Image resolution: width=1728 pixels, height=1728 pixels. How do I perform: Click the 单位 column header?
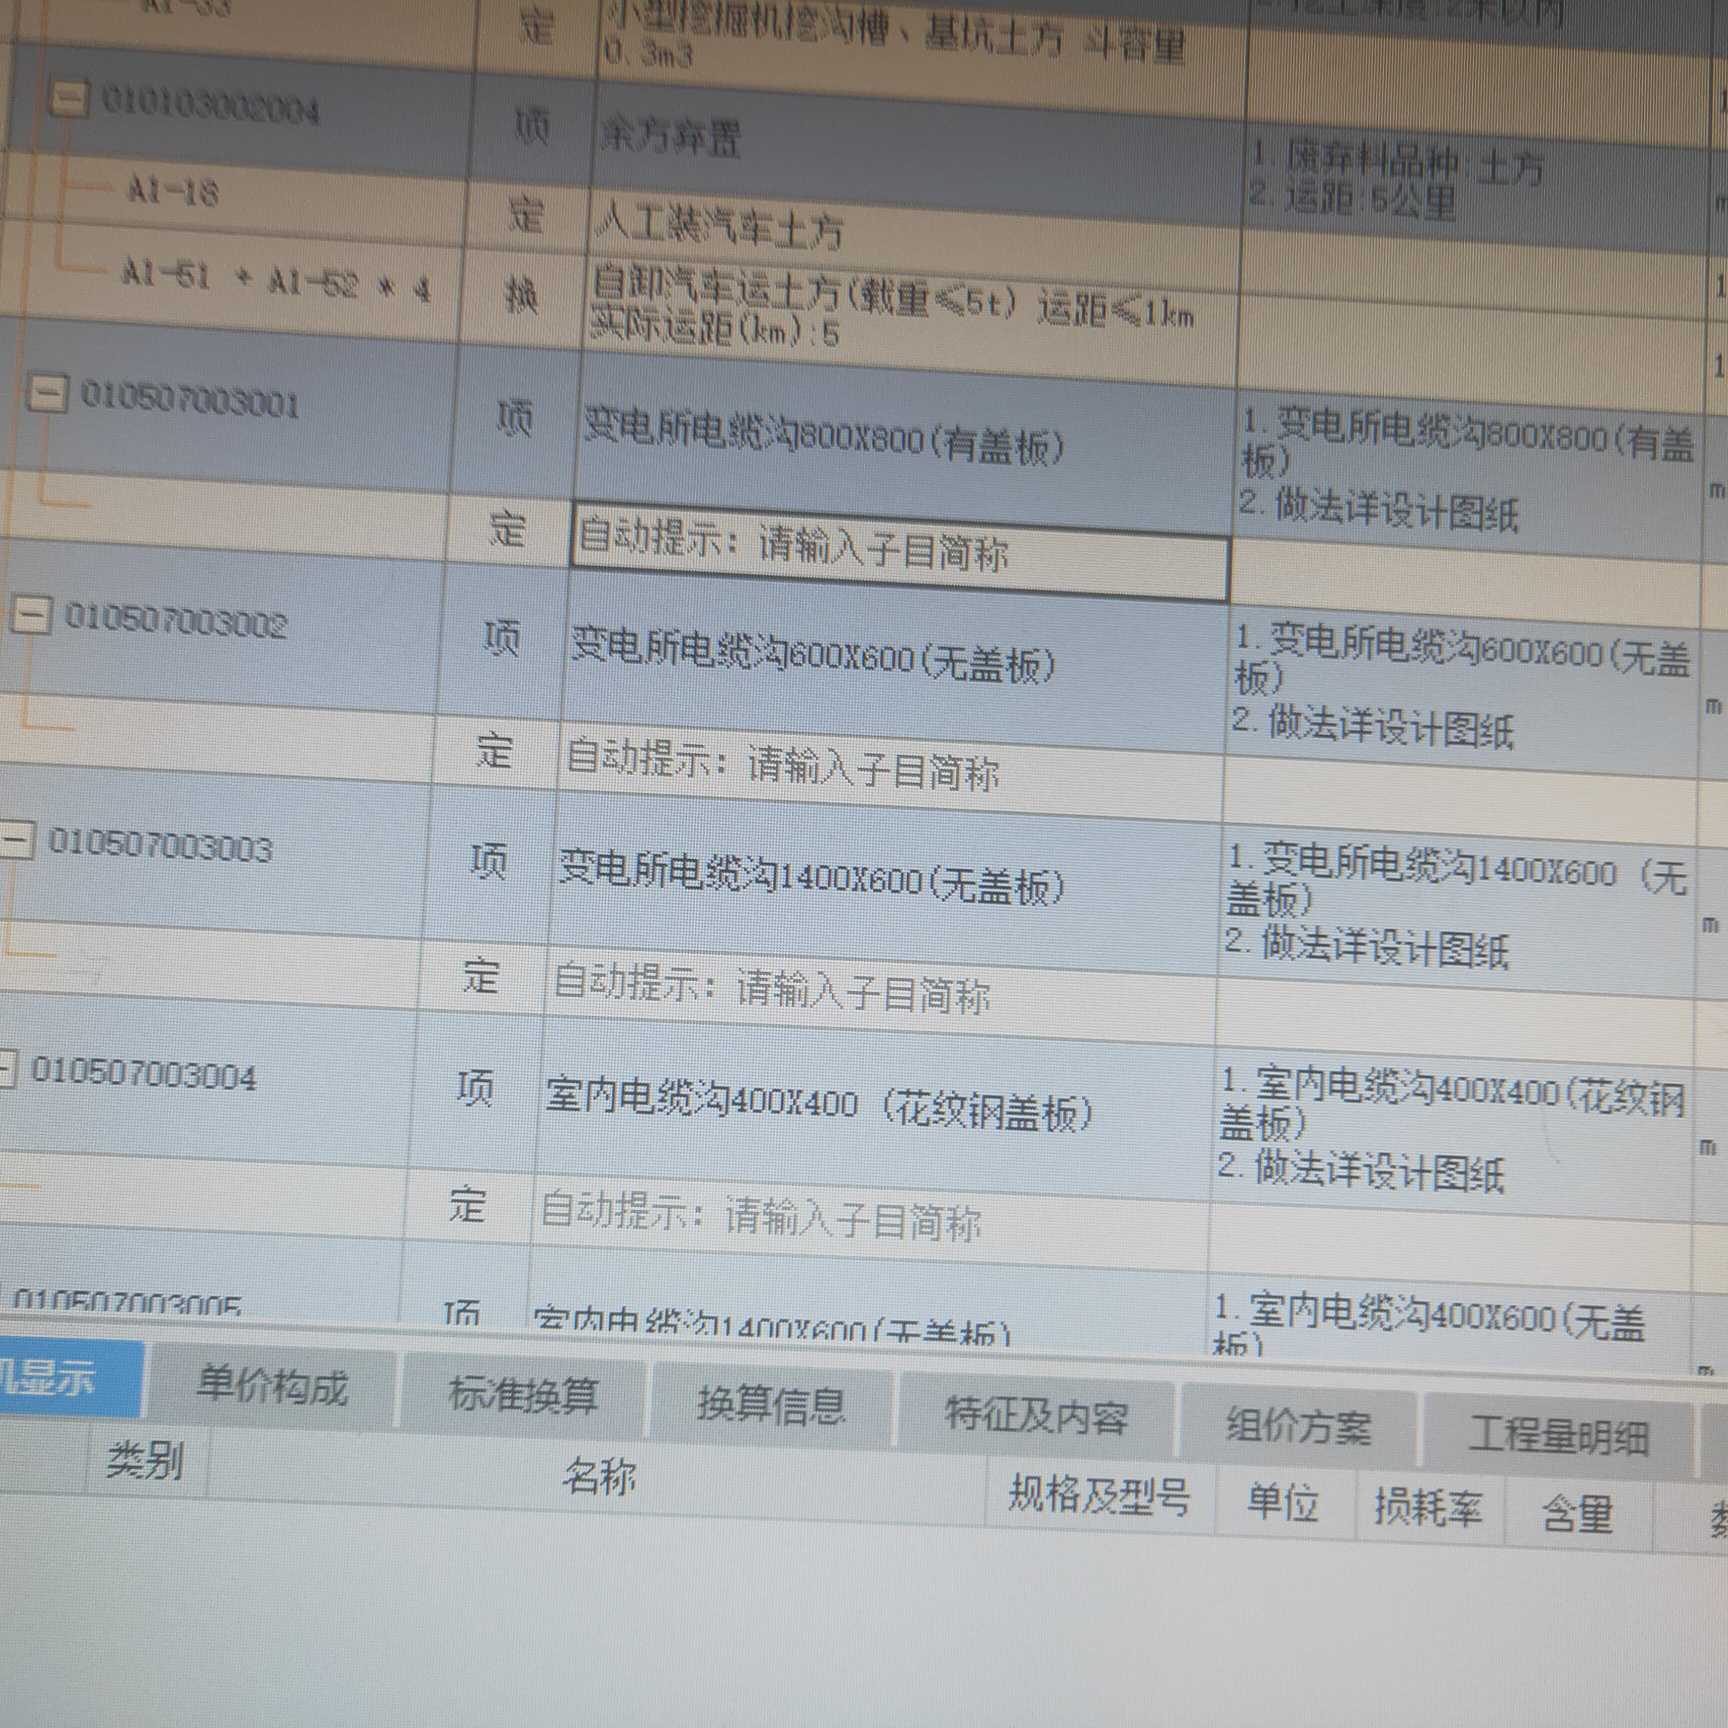(x=1284, y=1503)
